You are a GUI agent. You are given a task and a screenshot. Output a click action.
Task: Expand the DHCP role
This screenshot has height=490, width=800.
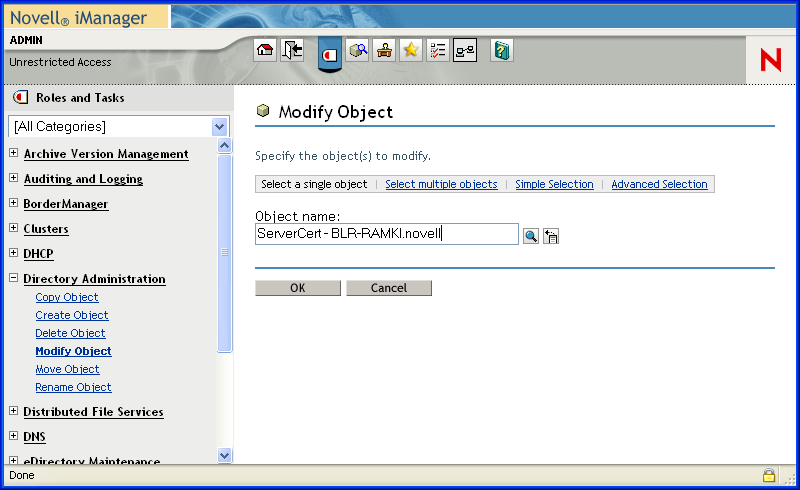pos(14,253)
